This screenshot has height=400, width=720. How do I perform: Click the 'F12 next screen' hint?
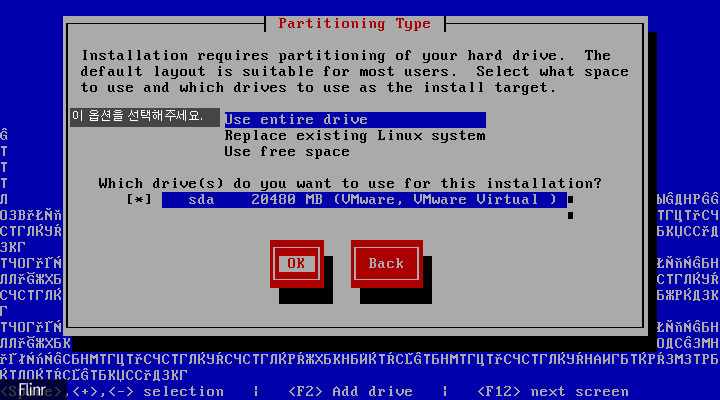553,392
